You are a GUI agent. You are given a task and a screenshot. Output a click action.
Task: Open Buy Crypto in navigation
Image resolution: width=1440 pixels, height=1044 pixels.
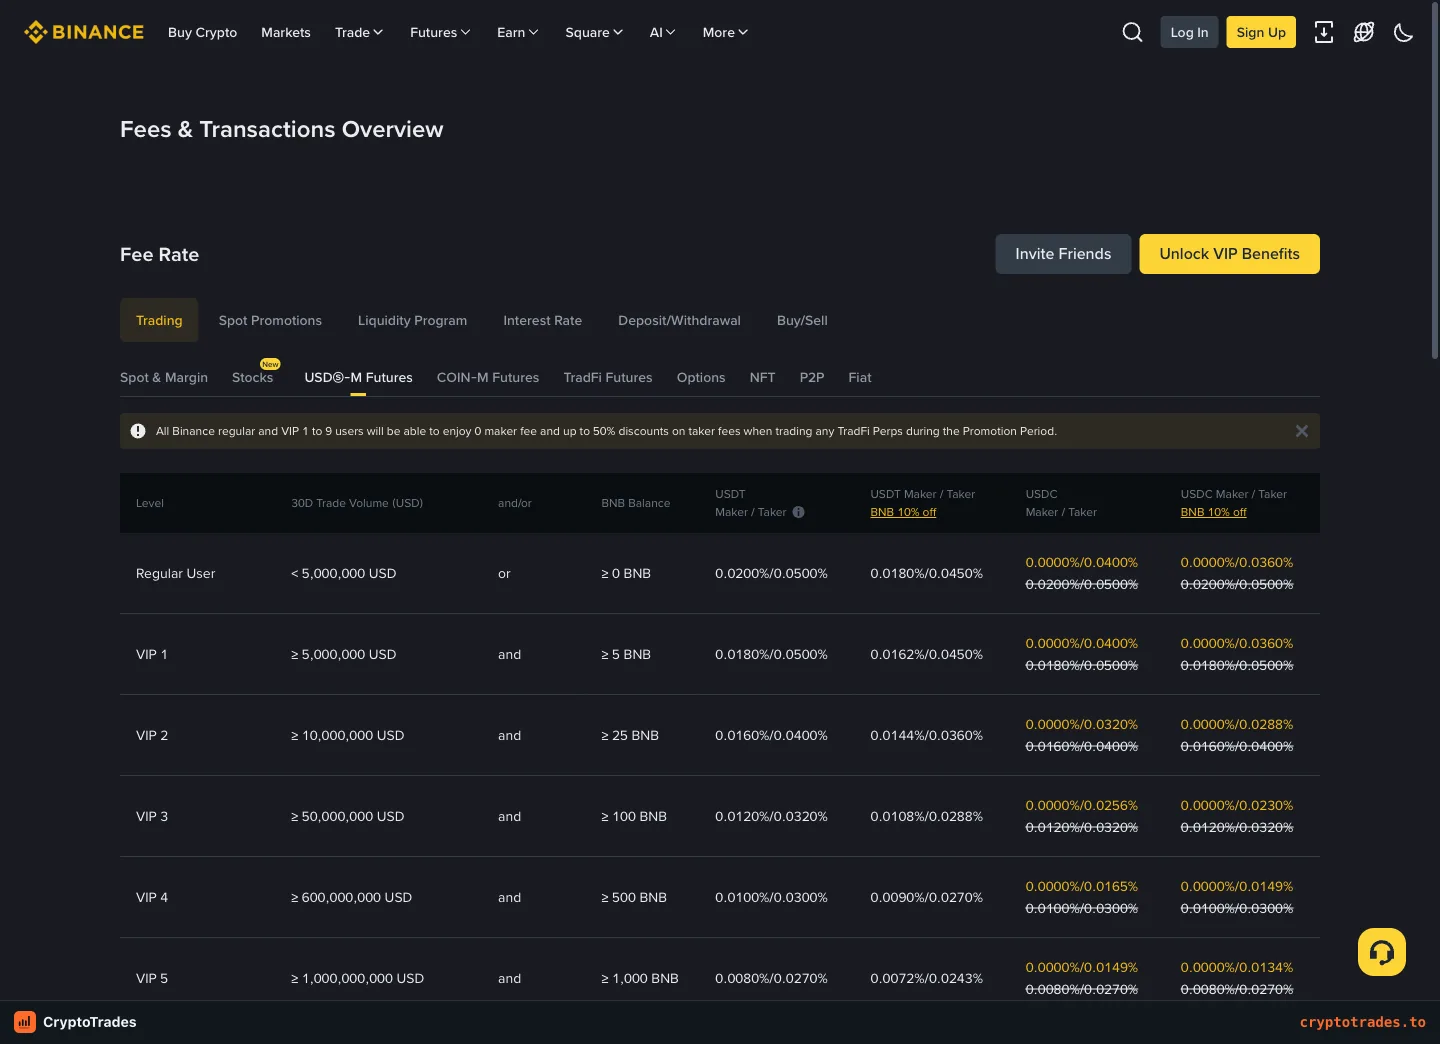pyautogui.click(x=202, y=32)
